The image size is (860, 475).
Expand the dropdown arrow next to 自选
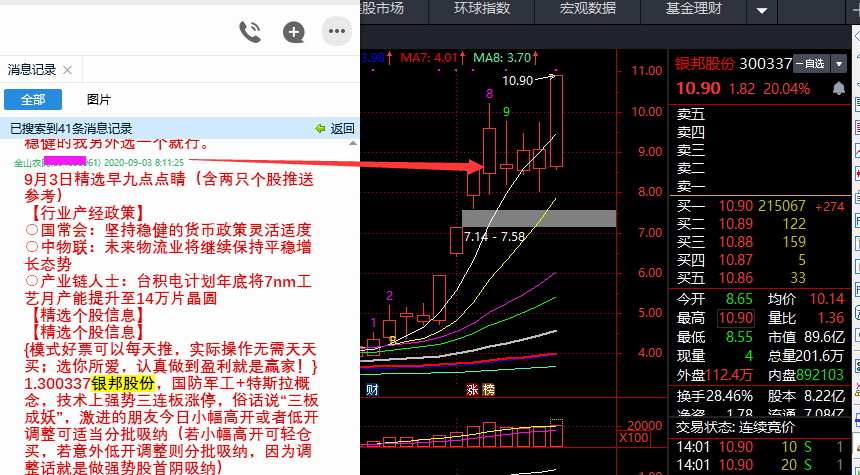(839, 64)
